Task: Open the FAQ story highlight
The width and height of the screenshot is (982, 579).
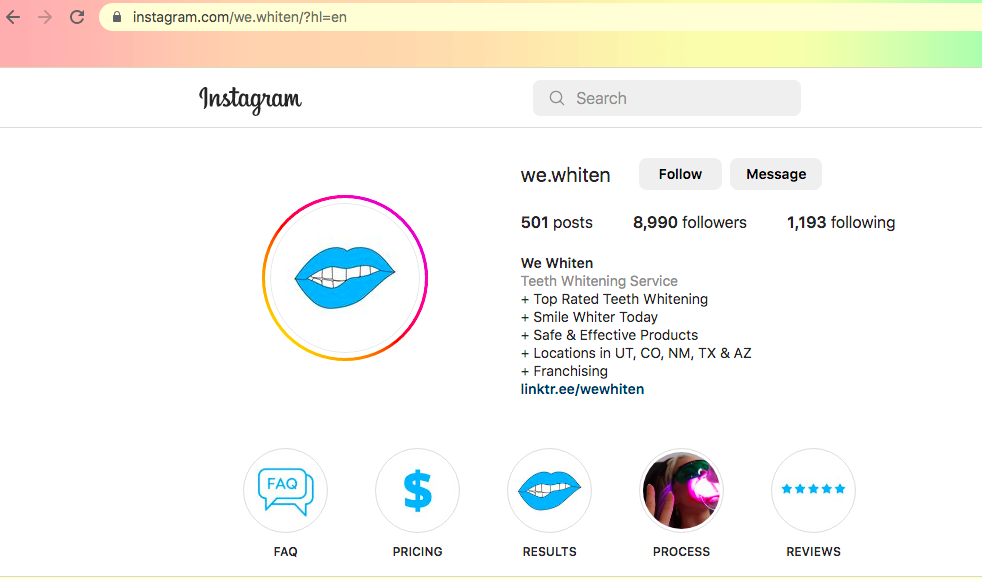Action: coord(285,490)
